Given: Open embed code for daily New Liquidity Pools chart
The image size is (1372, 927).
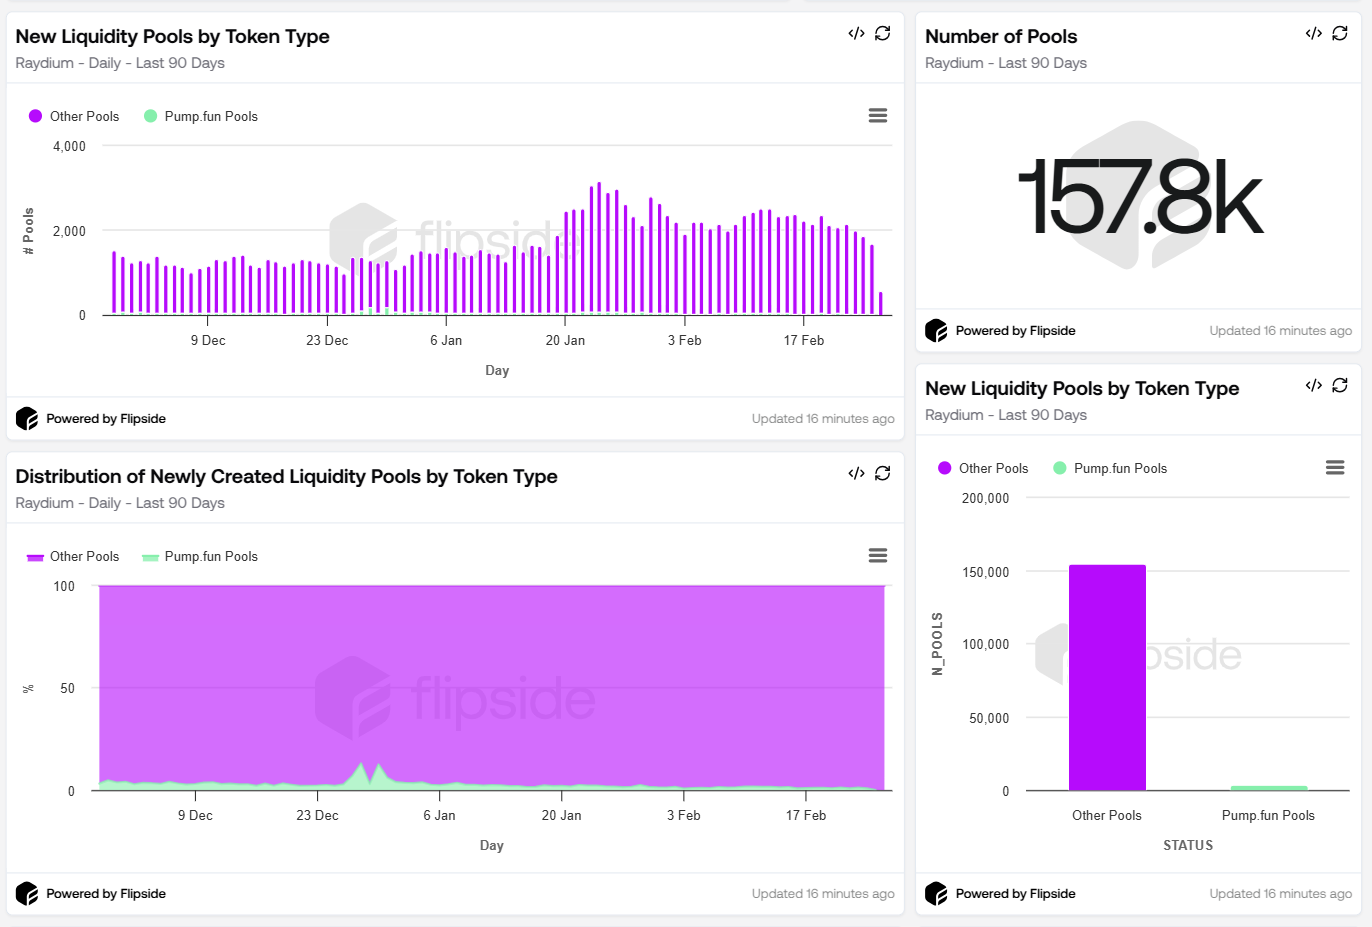Looking at the screenshot, I should coord(856,33).
